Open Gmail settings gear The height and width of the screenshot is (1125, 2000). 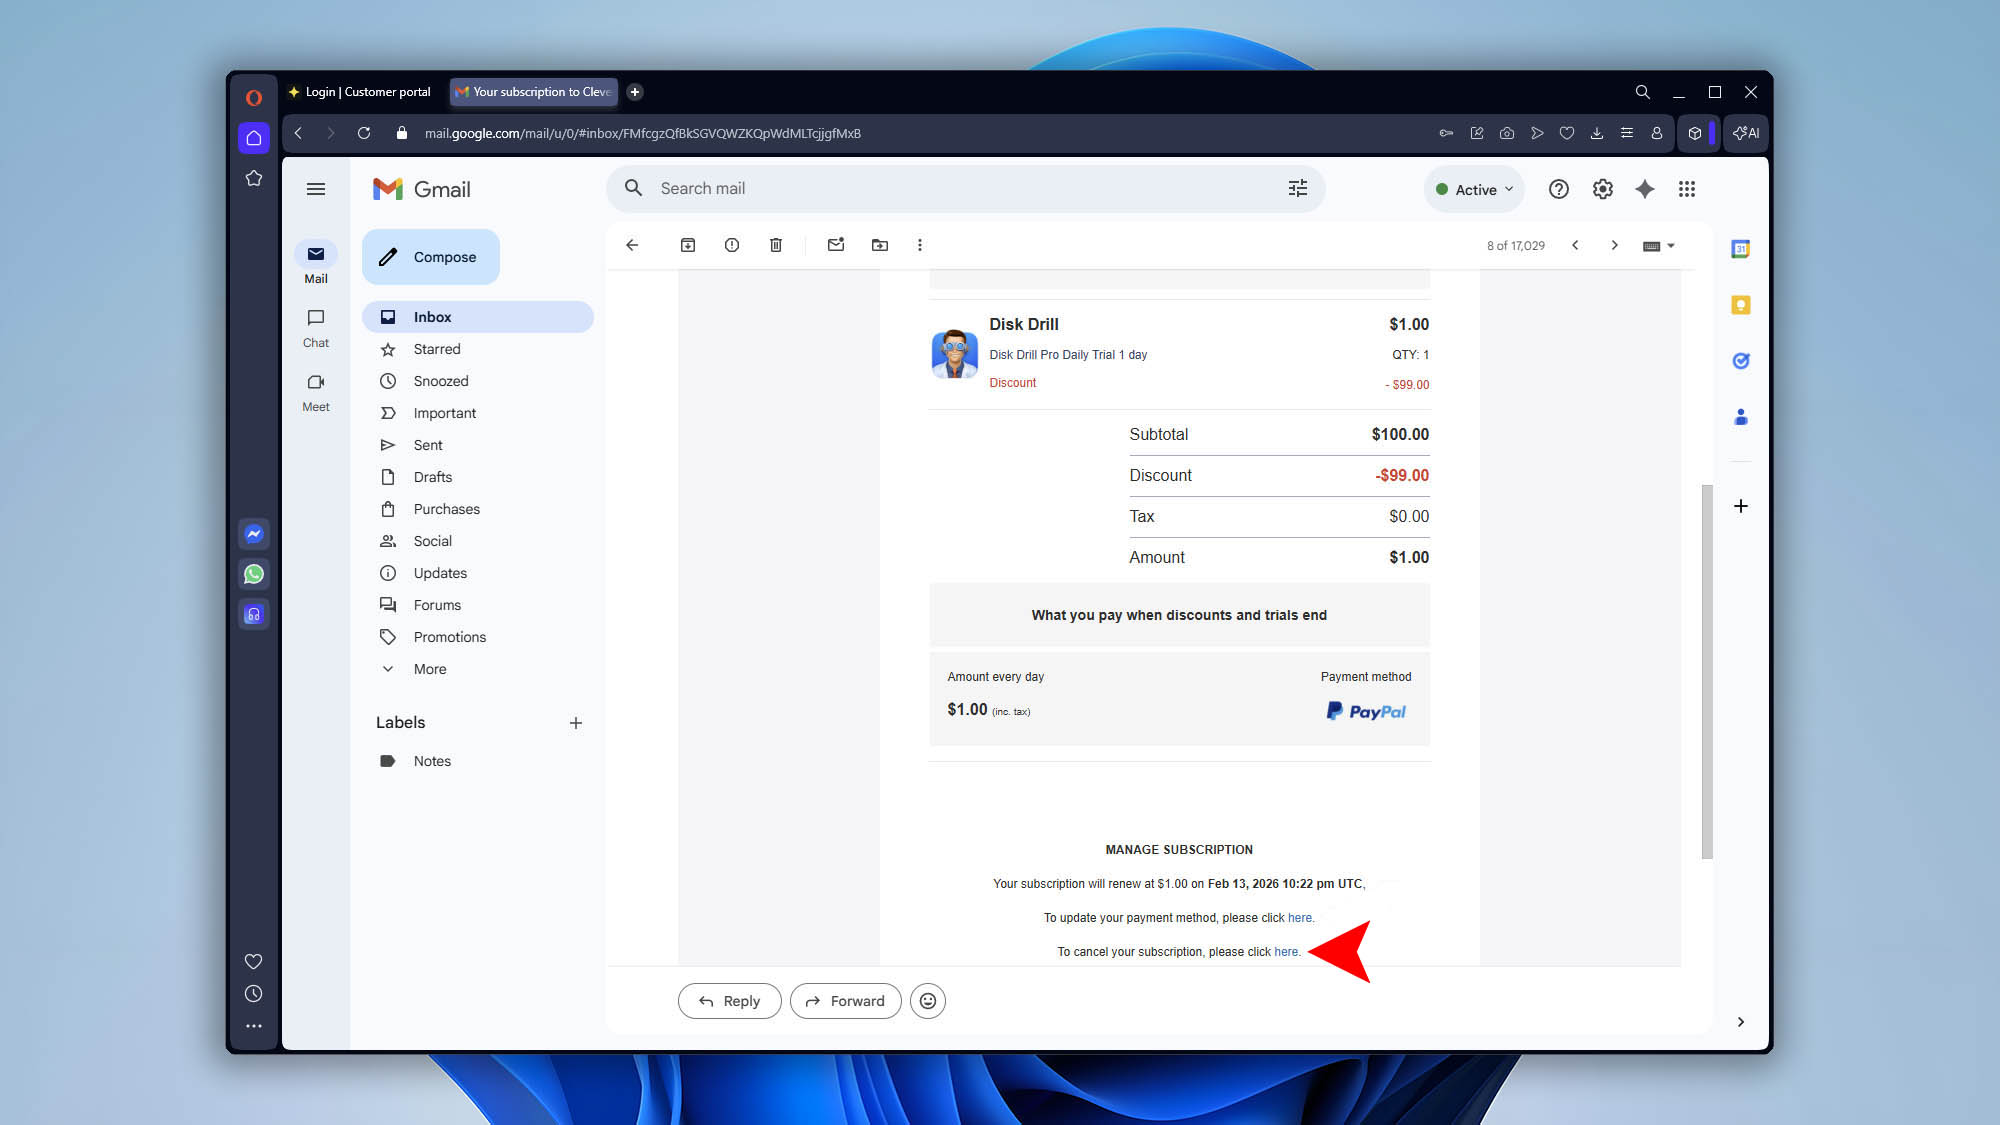pyautogui.click(x=1602, y=188)
